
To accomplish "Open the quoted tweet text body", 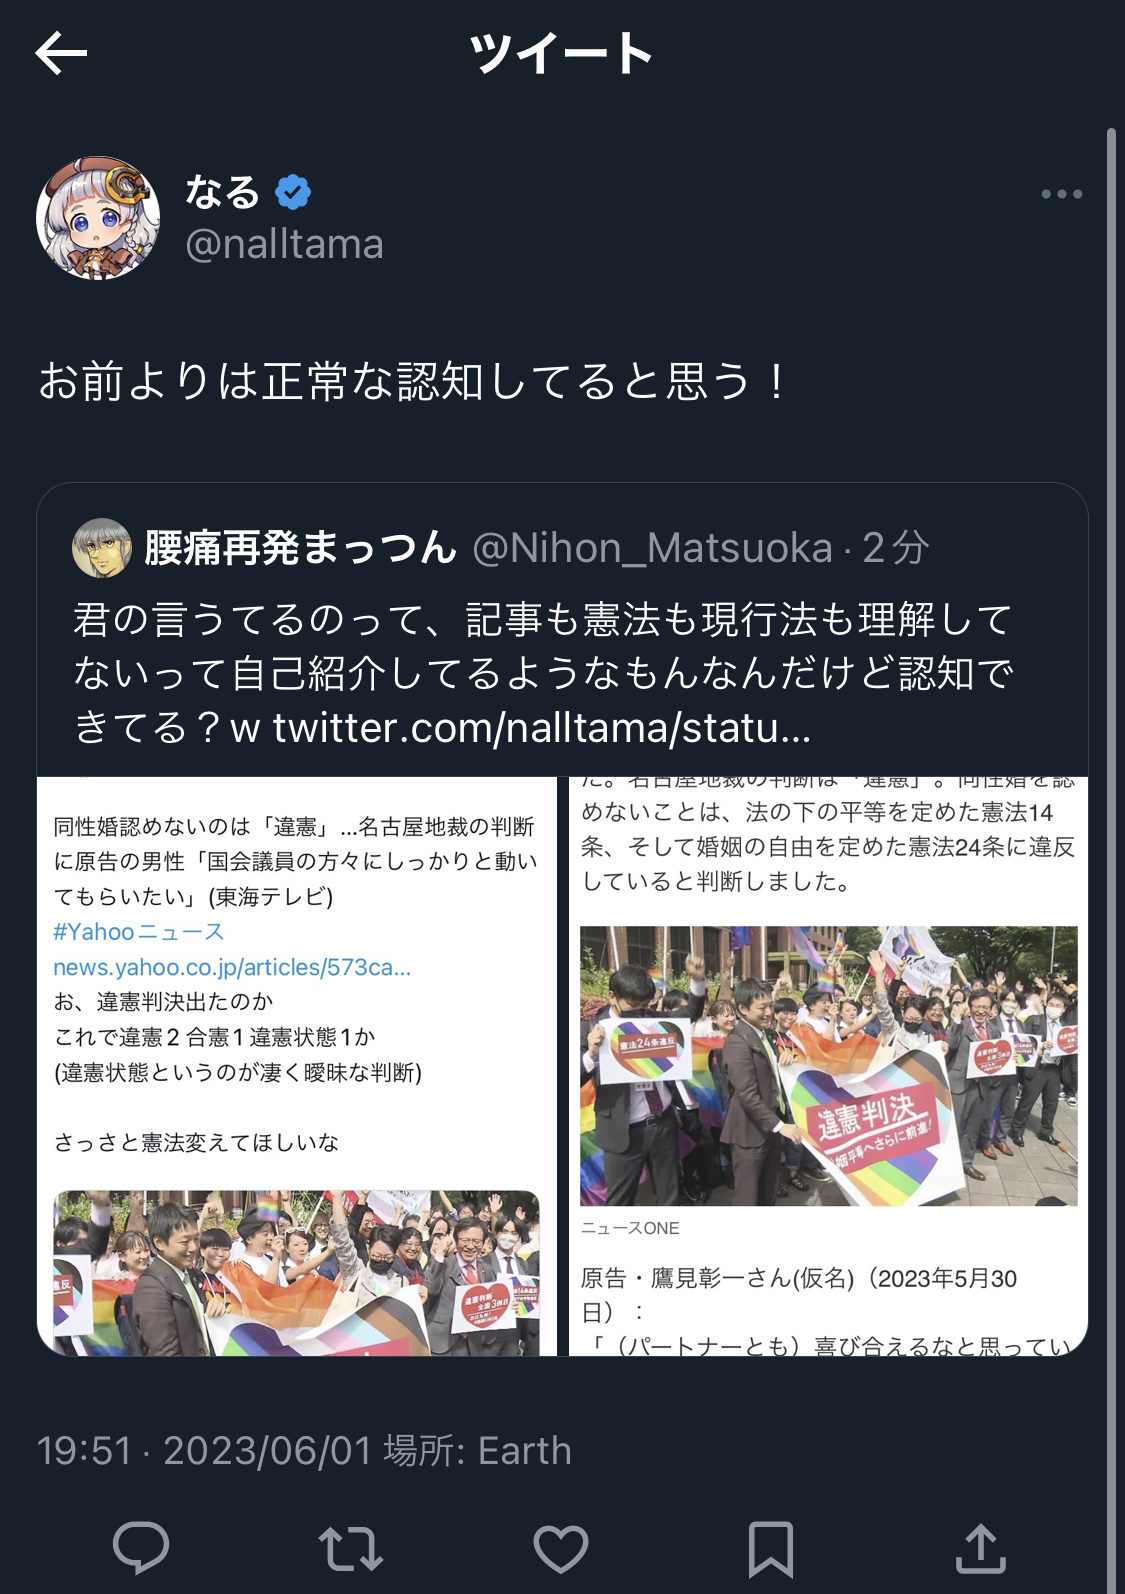I will click(544, 673).
